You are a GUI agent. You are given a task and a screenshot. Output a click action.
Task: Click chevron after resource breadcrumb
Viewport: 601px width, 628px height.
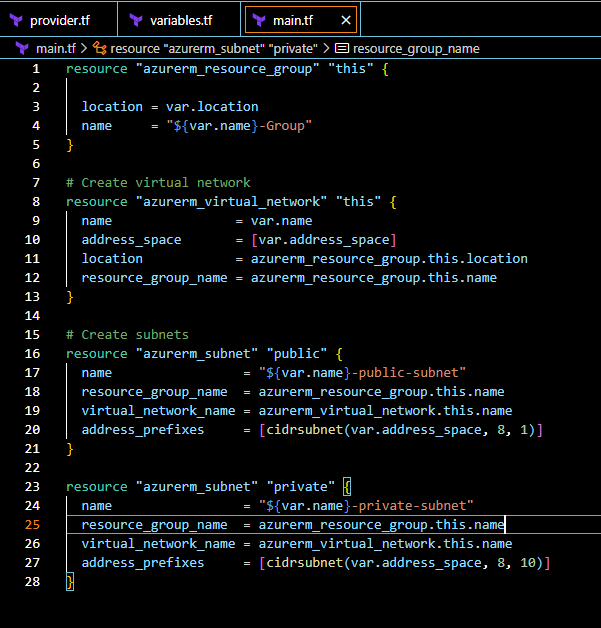pos(326,48)
